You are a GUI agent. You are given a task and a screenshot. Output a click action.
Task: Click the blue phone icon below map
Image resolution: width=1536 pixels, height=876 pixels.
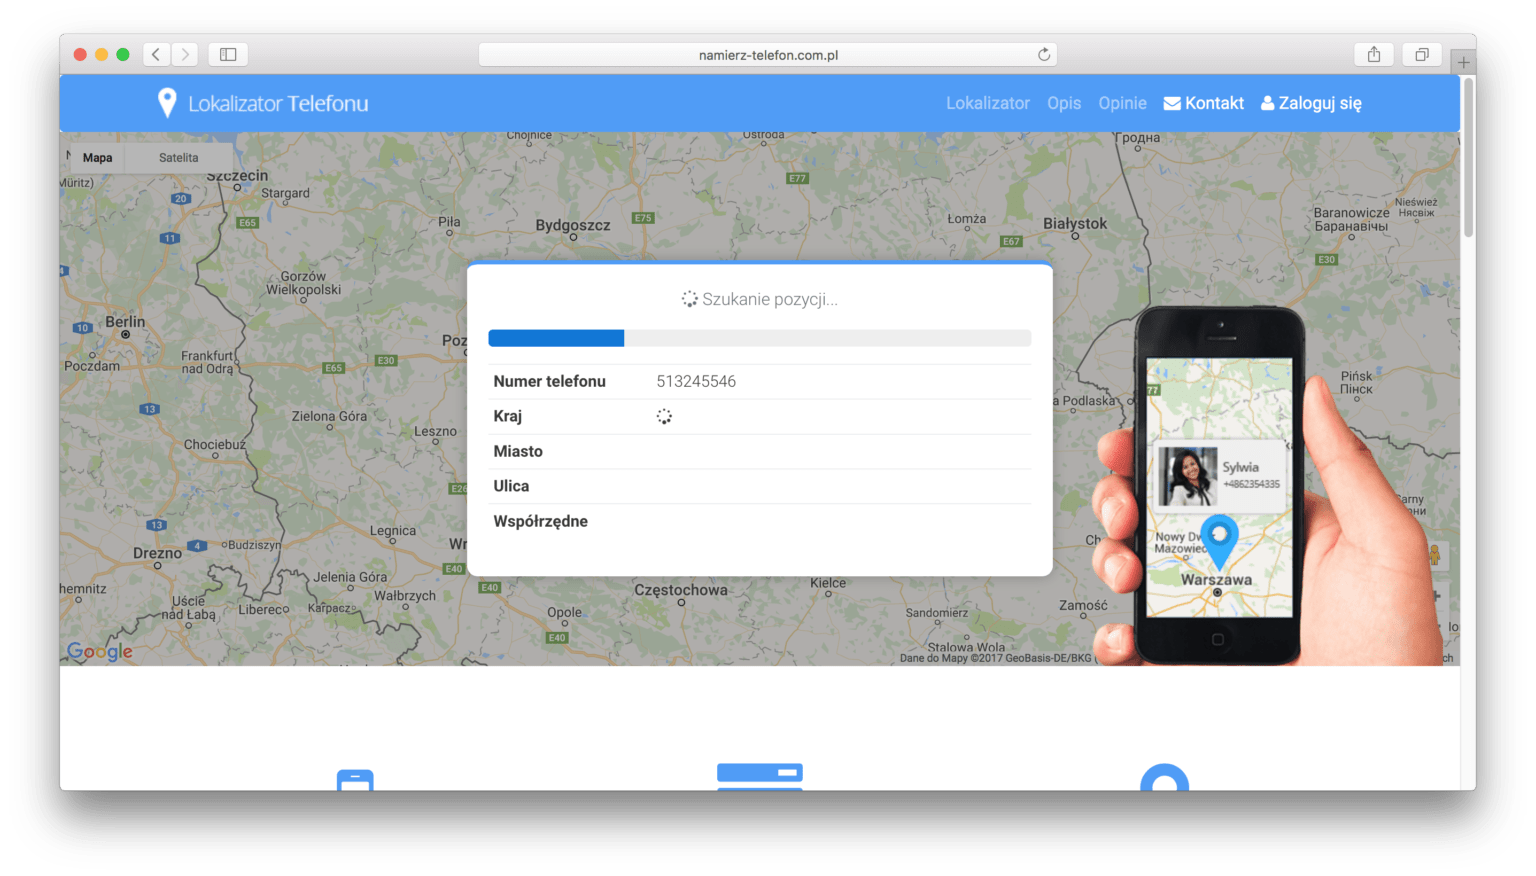[355, 780]
